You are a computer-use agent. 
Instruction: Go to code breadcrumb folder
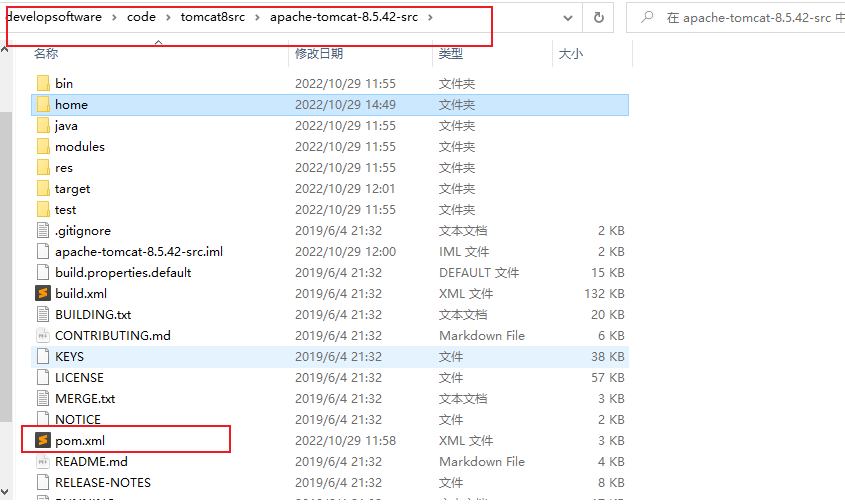pos(141,17)
